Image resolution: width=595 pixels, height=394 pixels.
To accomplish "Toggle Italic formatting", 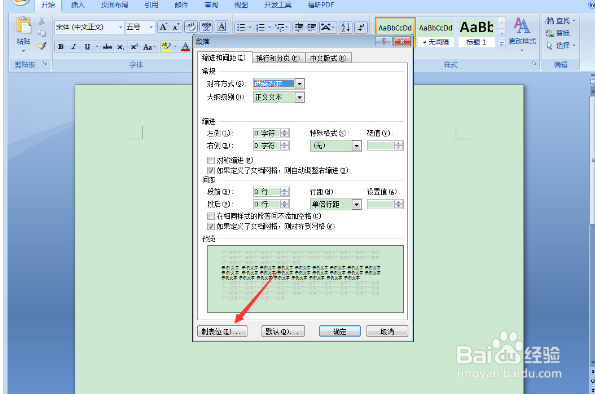I will (x=74, y=47).
